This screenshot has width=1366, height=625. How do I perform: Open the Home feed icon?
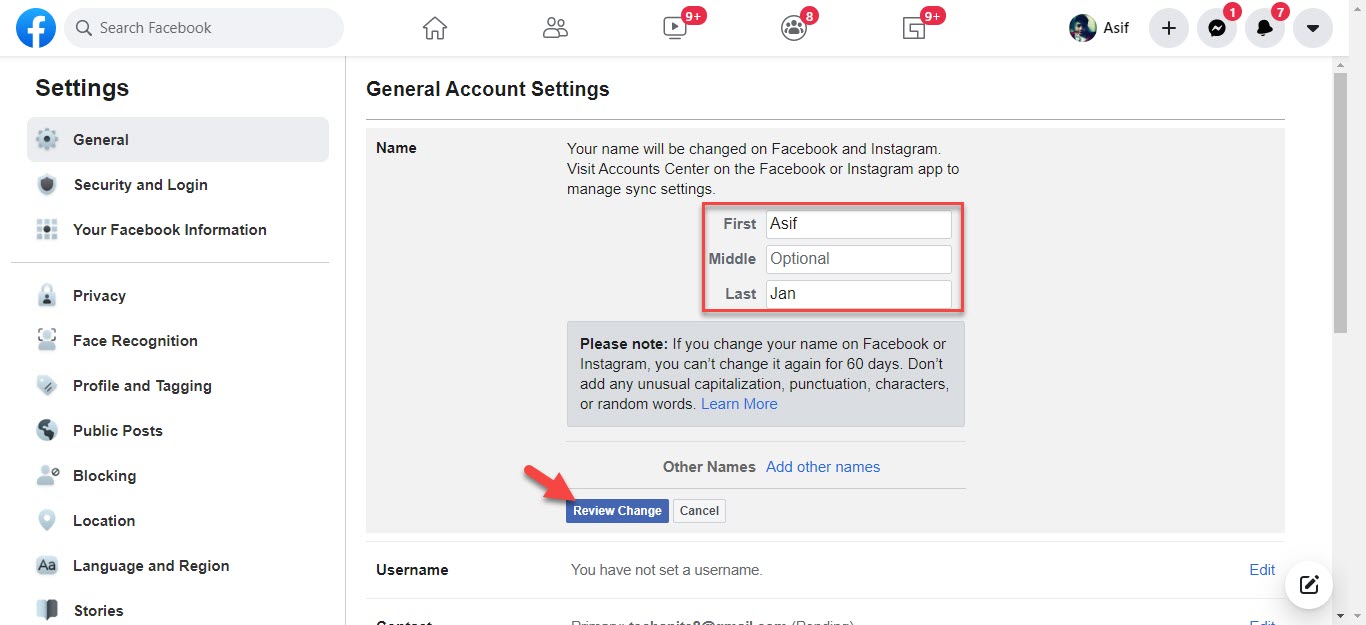[434, 28]
